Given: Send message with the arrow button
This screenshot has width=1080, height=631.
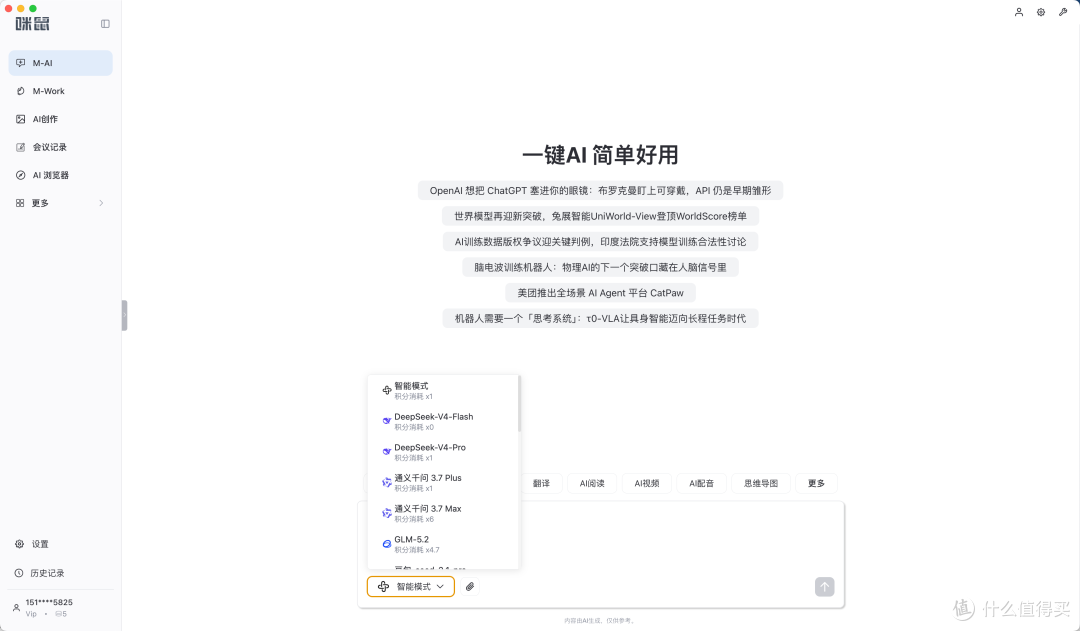Looking at the screenshot, I should tap(824, 586).
